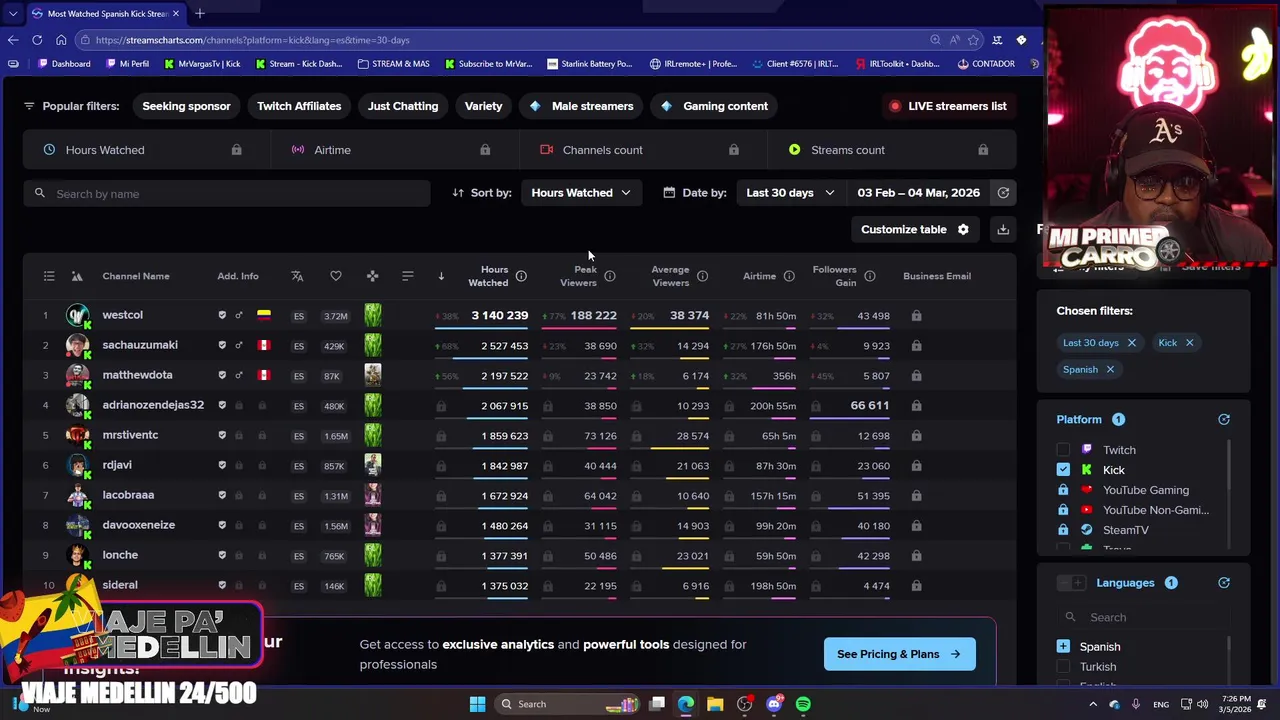The image size is (1280, 720).
Task: Refresh the date range icon
Action: tap(1003, 193)
